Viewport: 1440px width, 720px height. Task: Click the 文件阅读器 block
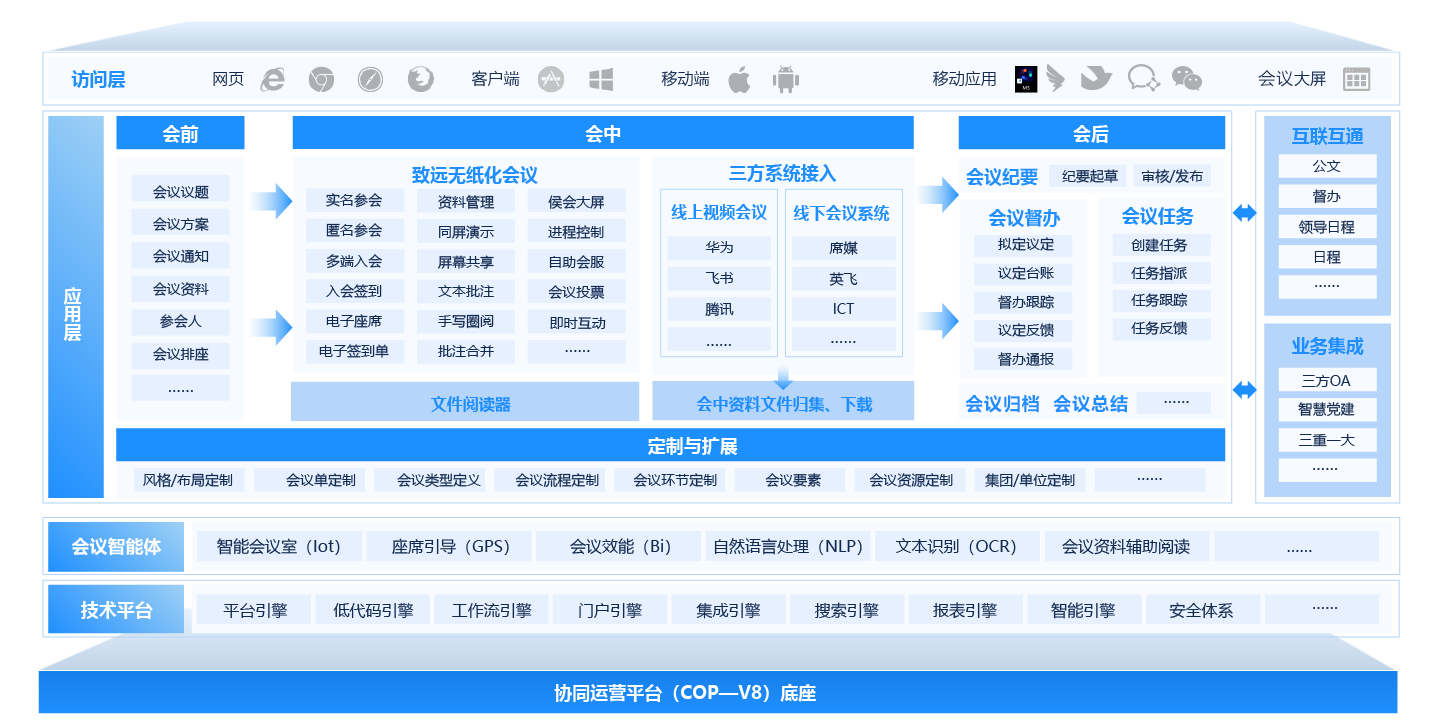pyautogui.click(x=465, y=402)
